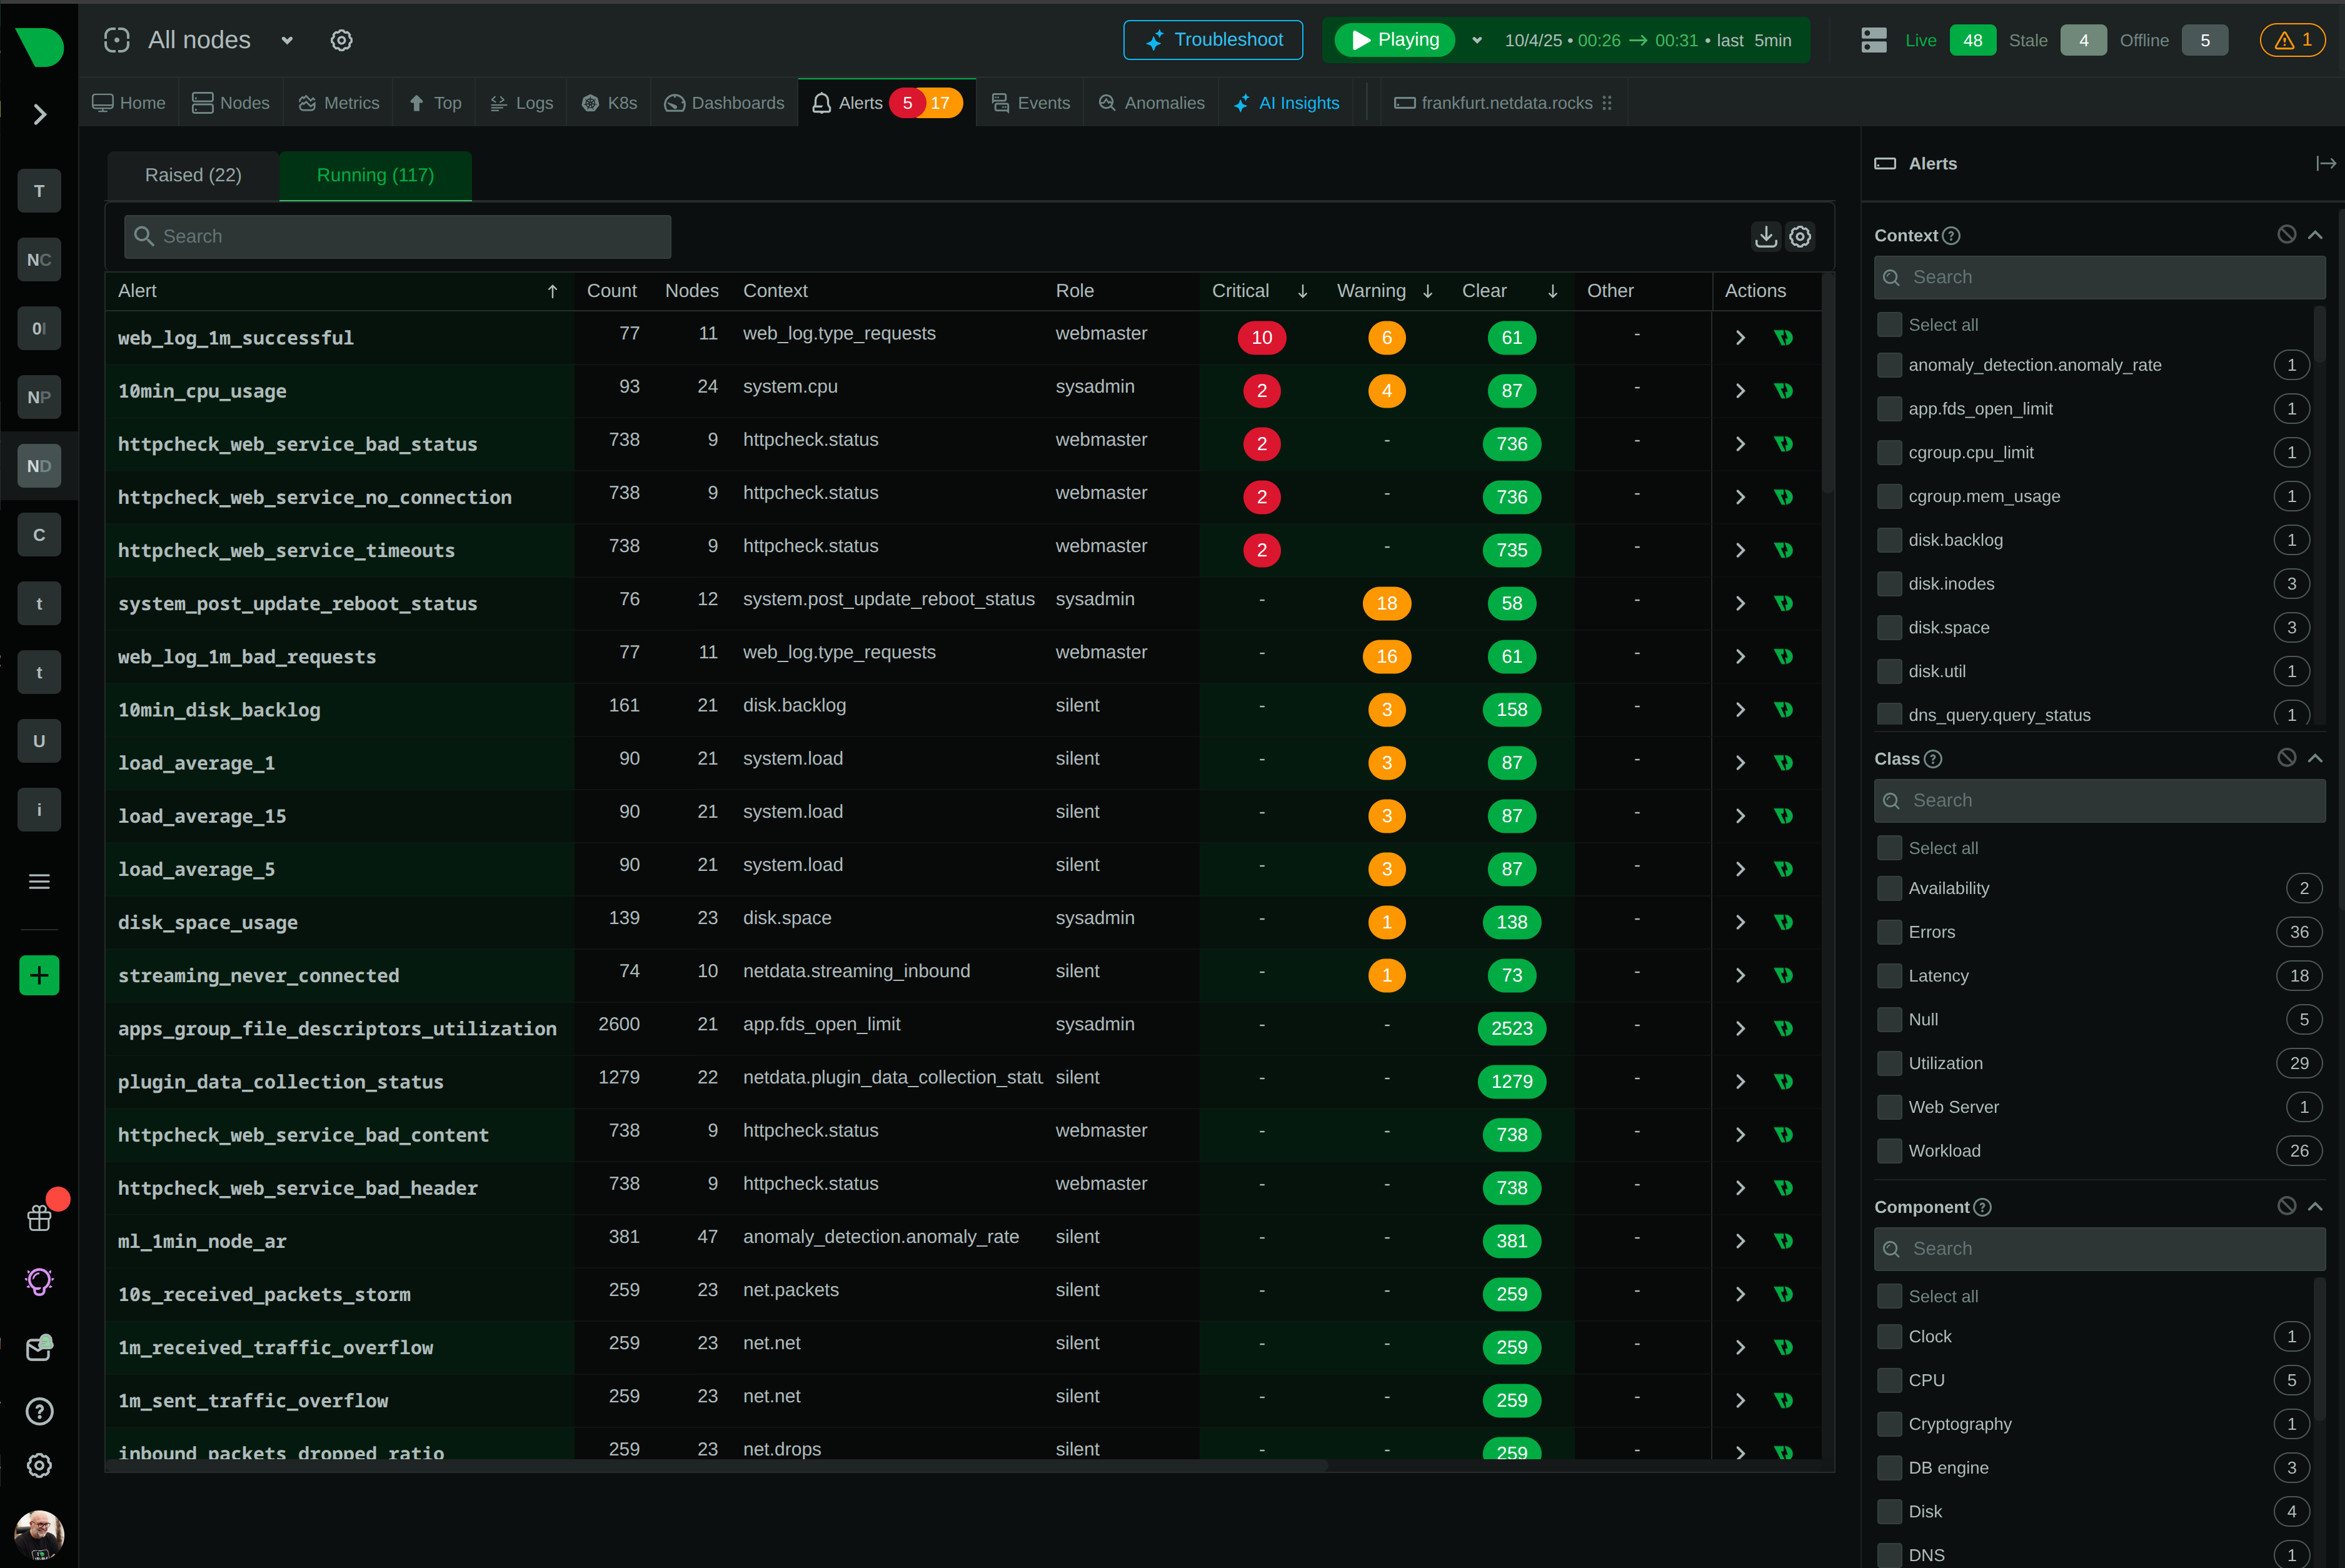
Task: Click the settings gear at sidebar bottom
Action: pos(39,1465)
